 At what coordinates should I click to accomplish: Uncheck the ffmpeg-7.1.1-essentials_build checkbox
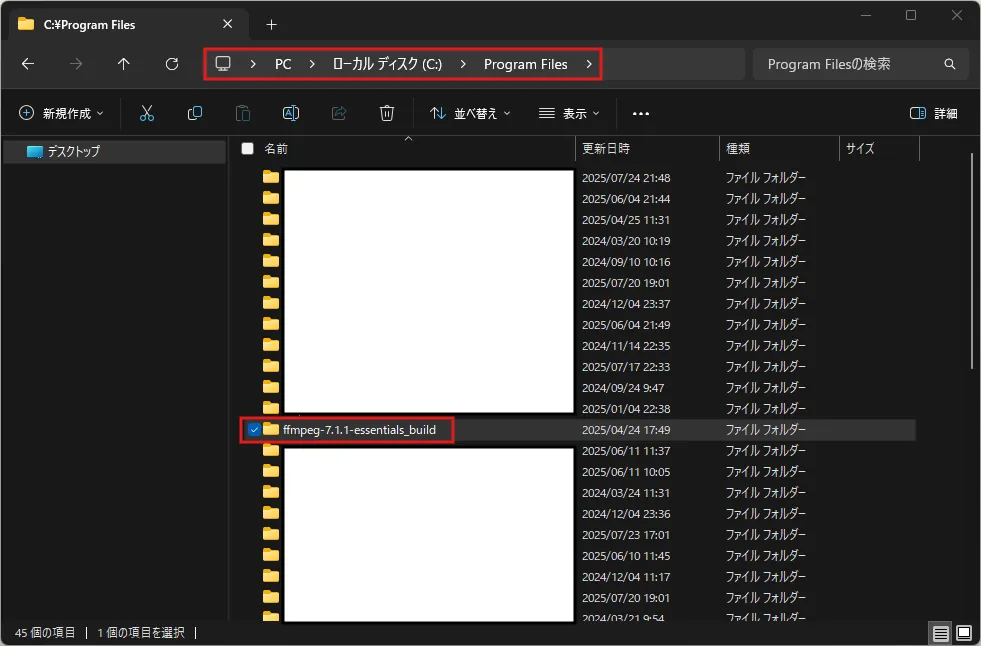254,430
